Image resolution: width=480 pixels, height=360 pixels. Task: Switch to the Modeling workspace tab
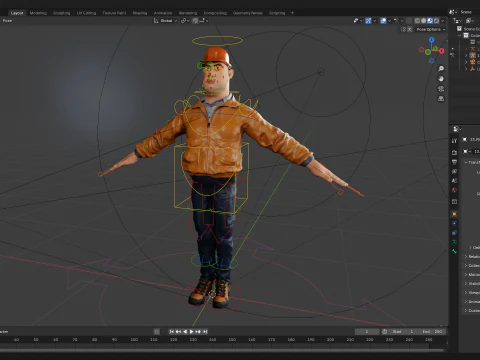(38, 13)
